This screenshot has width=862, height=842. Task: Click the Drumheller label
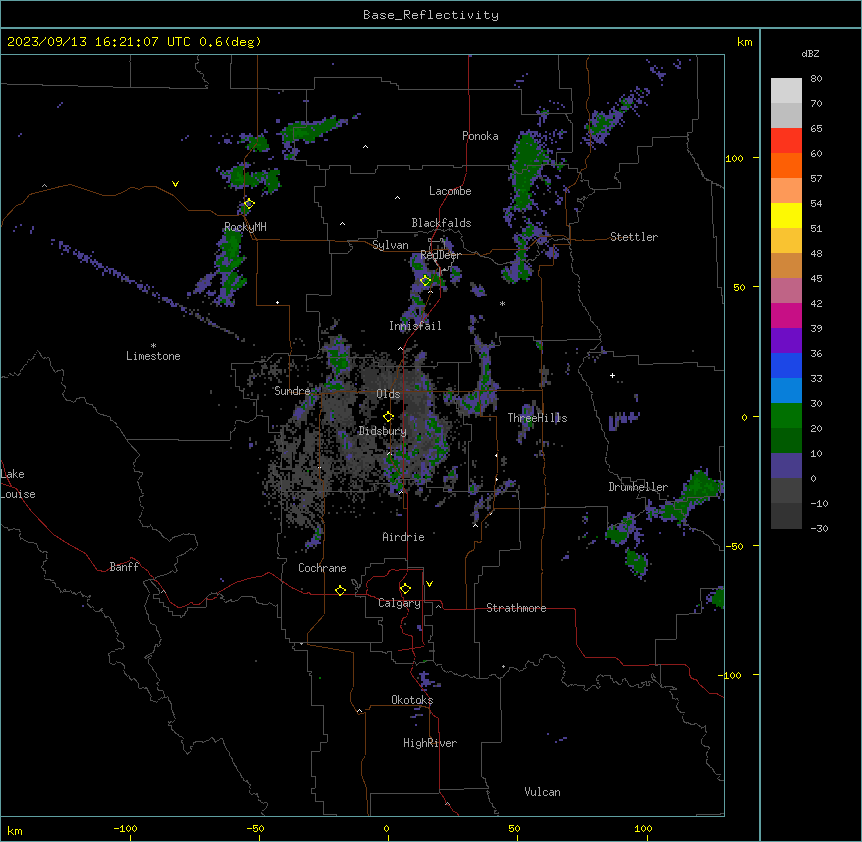pyautogui.click(x=638, y=487)
